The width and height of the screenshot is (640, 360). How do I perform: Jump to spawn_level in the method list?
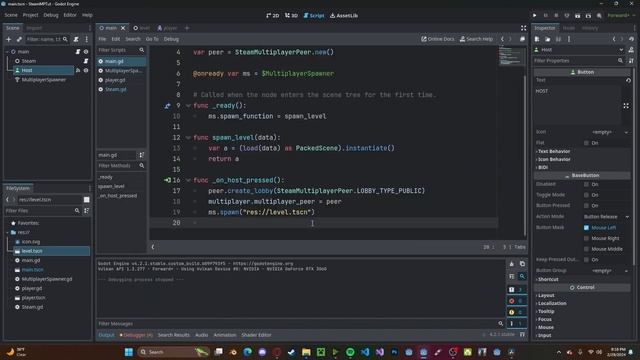coord(111,186)
